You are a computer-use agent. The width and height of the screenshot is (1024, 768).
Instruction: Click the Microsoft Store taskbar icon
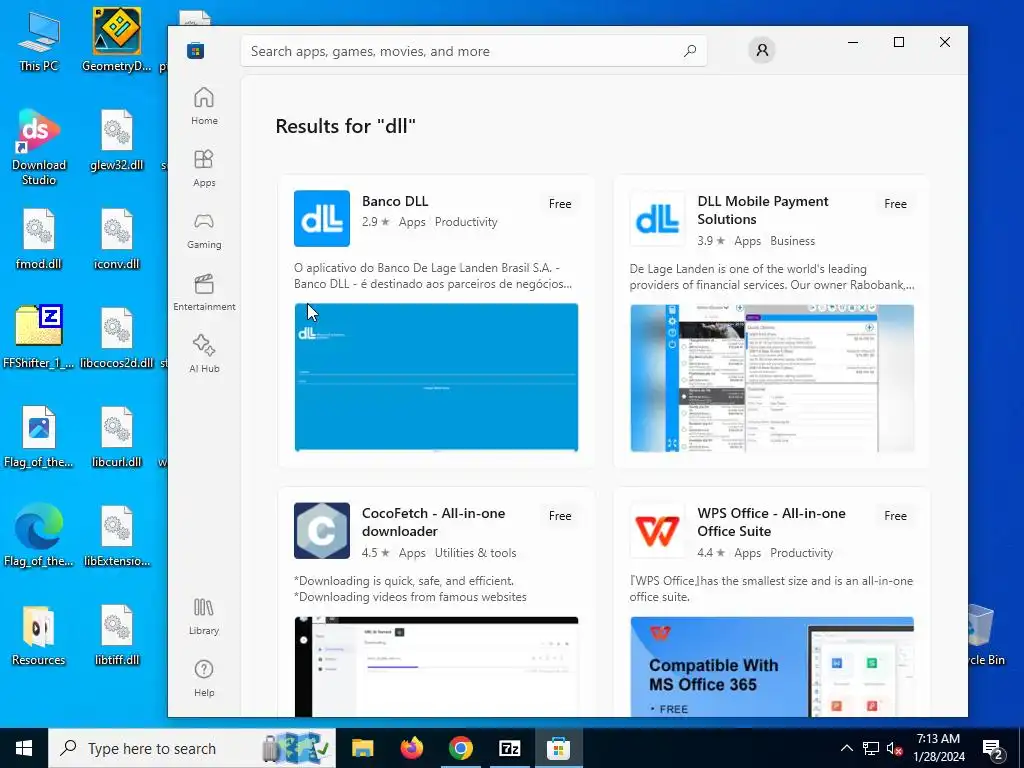pos(558,748)
